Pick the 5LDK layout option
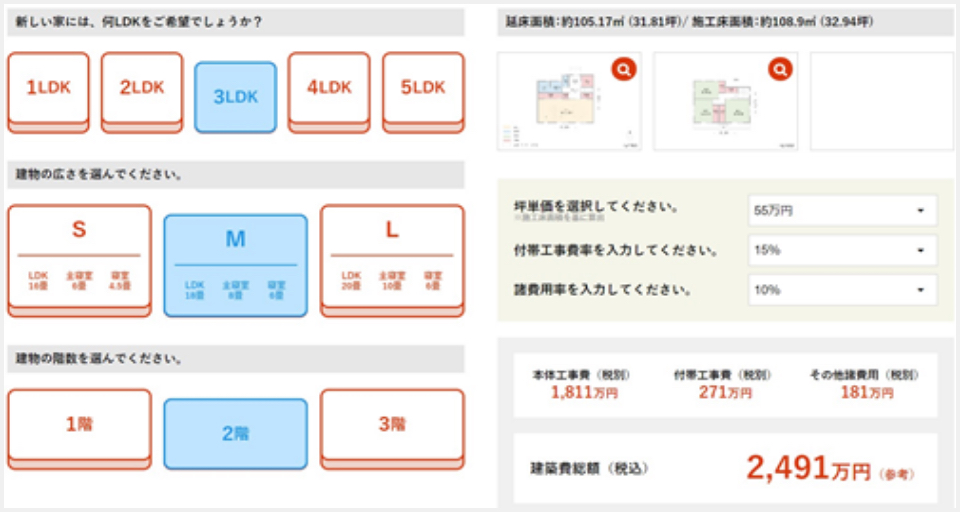The height and width of the screenshot is (512, 960). (x=423, y=88)
